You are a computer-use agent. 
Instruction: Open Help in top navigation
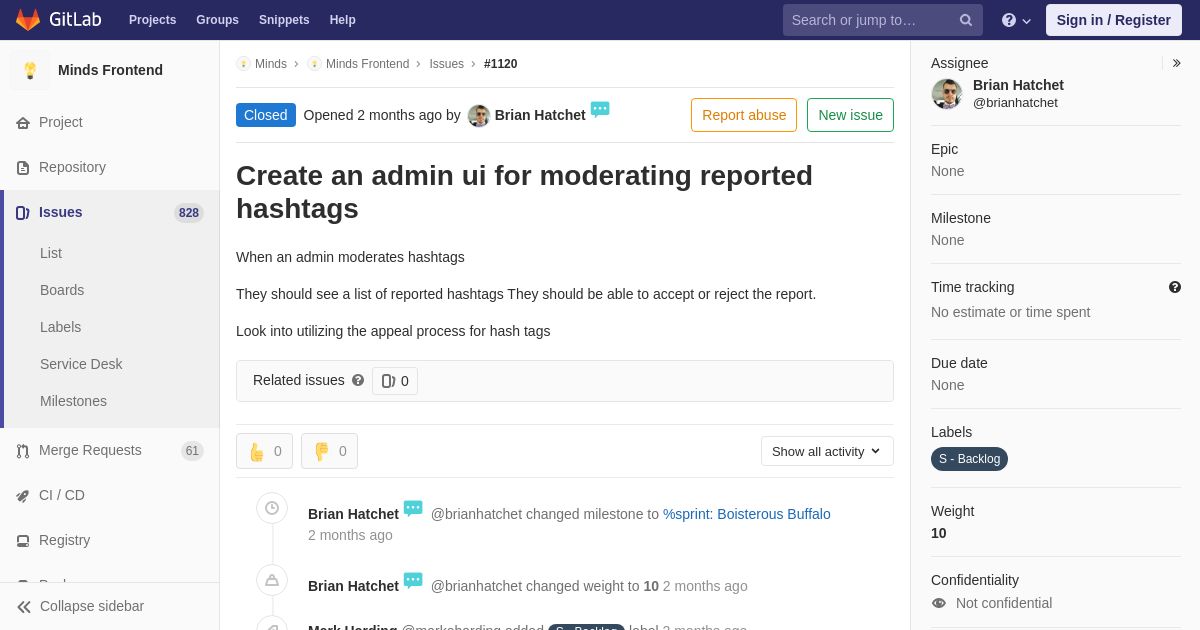[x=343, y=20]
